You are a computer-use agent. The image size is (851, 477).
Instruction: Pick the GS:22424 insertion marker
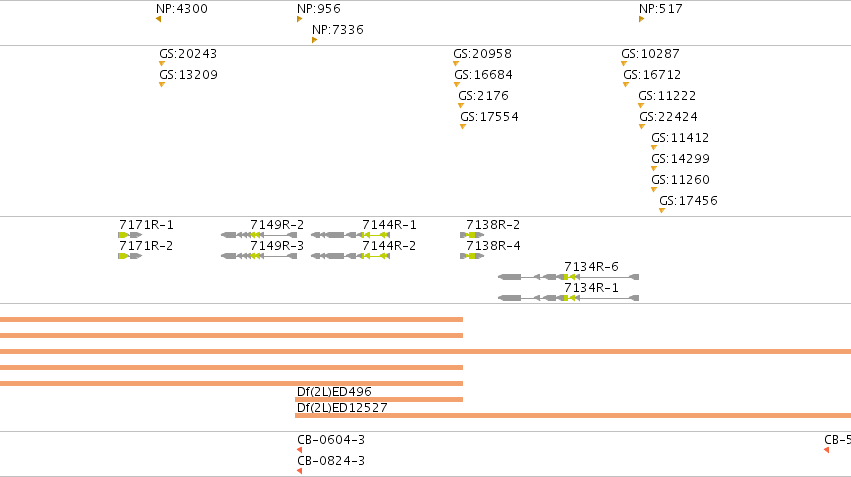point(642,126)
